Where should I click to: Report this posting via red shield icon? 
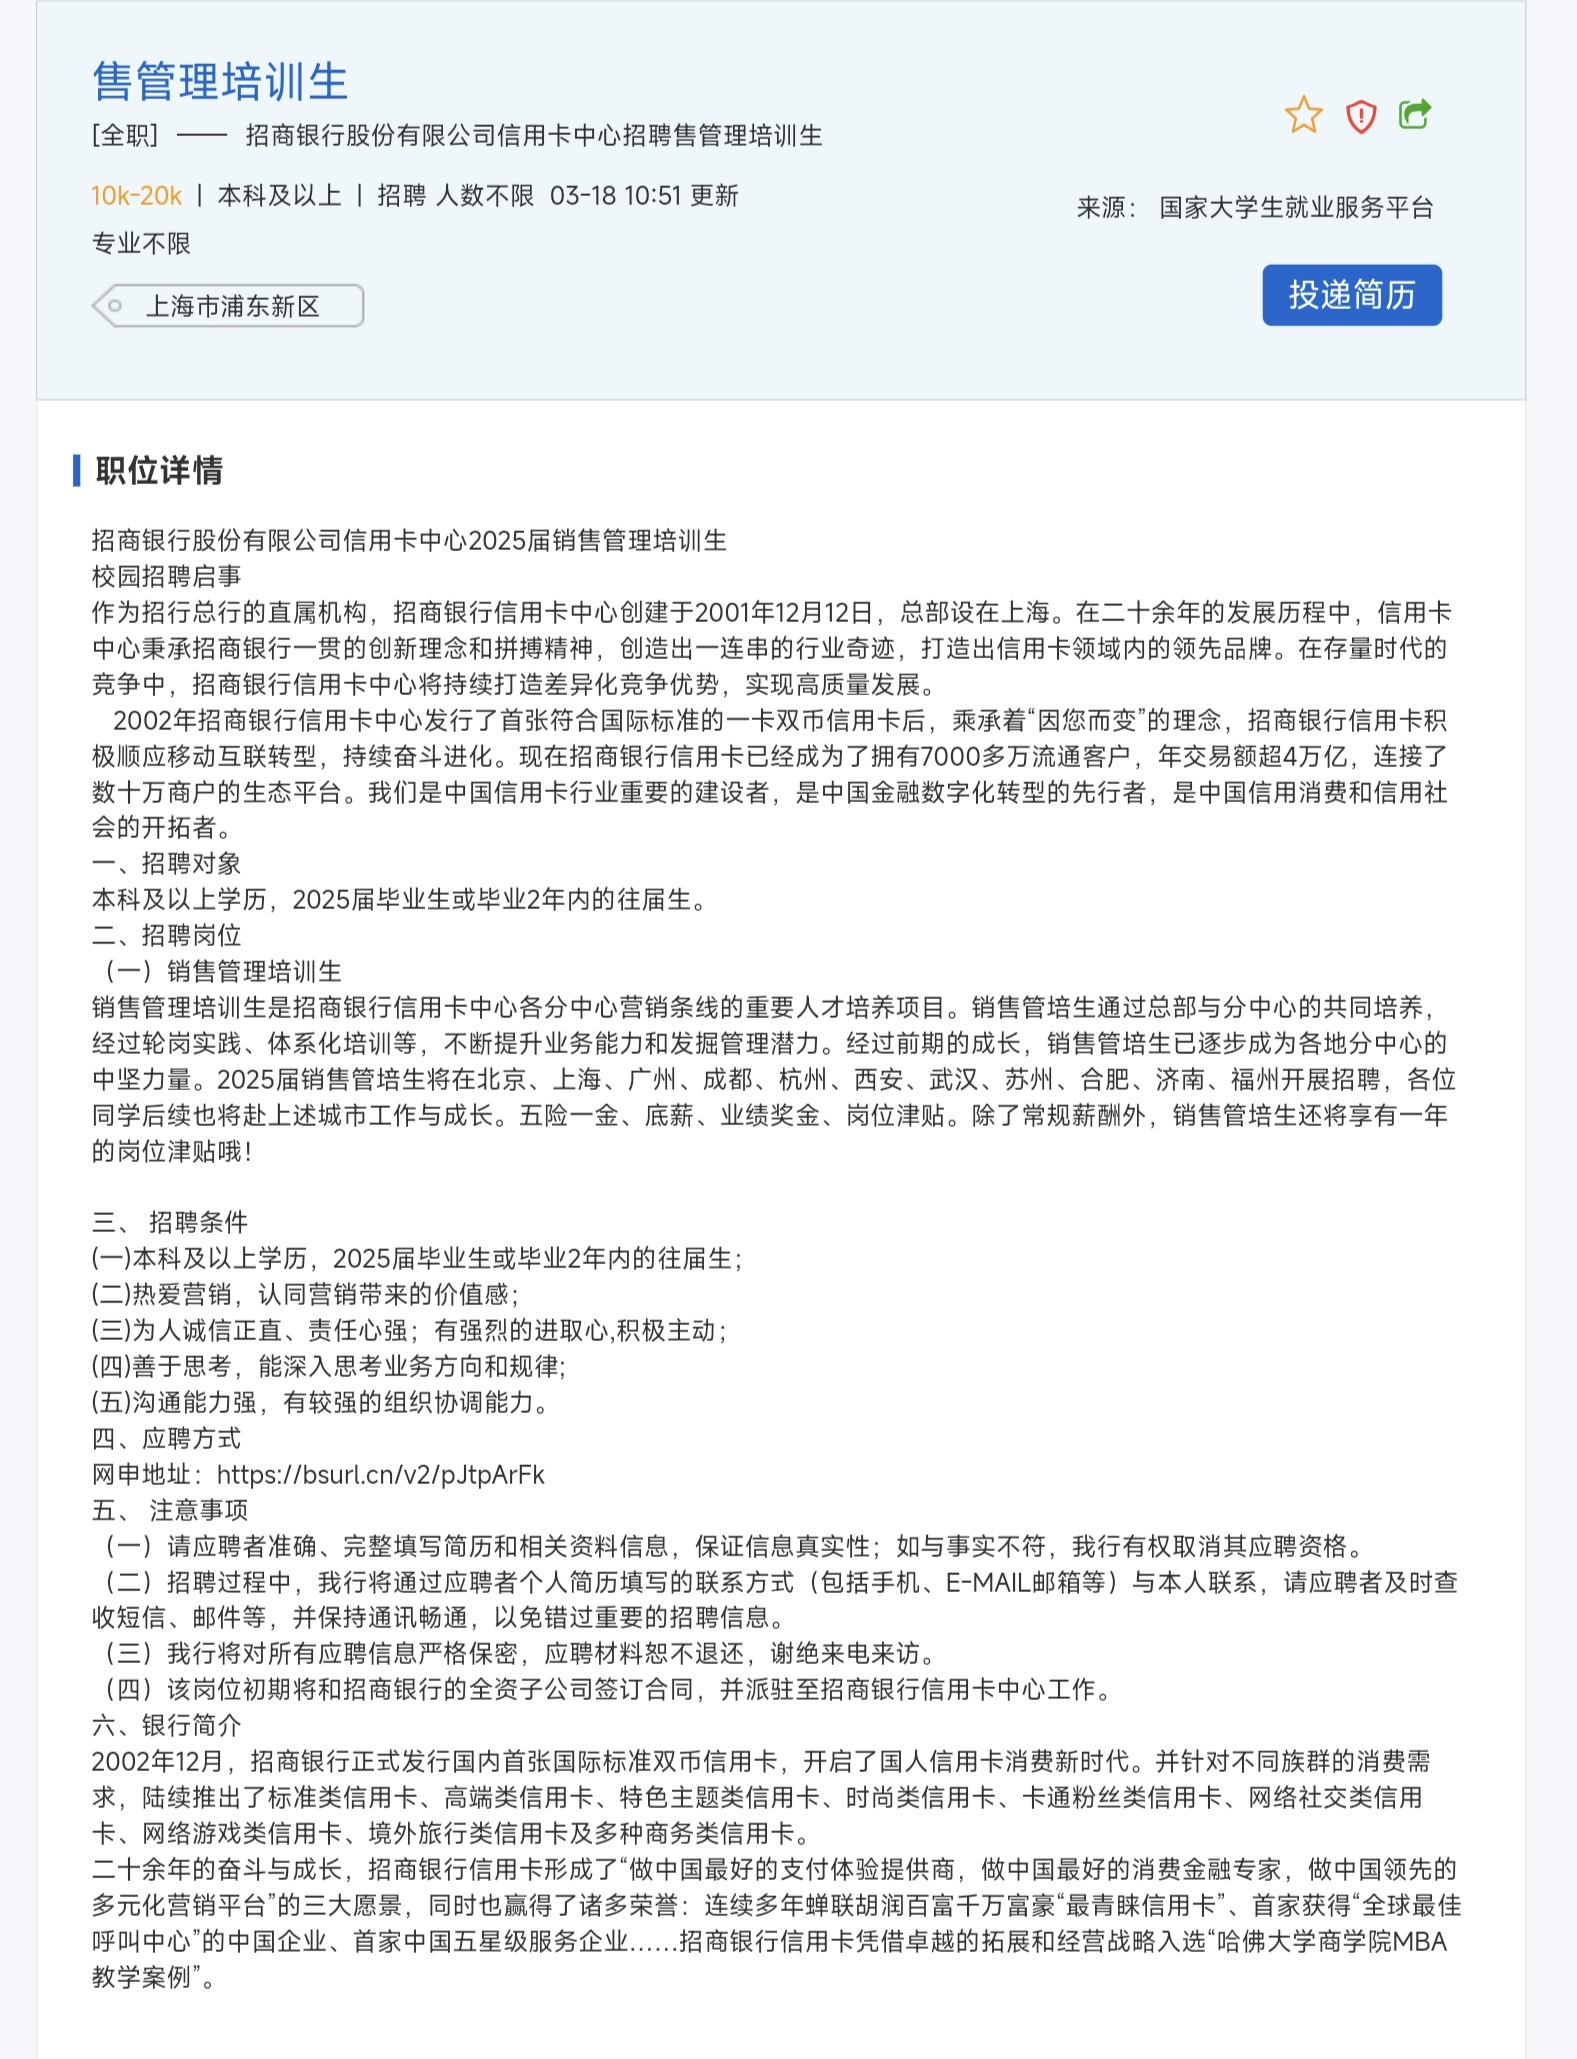click(x=1360, y=116)
